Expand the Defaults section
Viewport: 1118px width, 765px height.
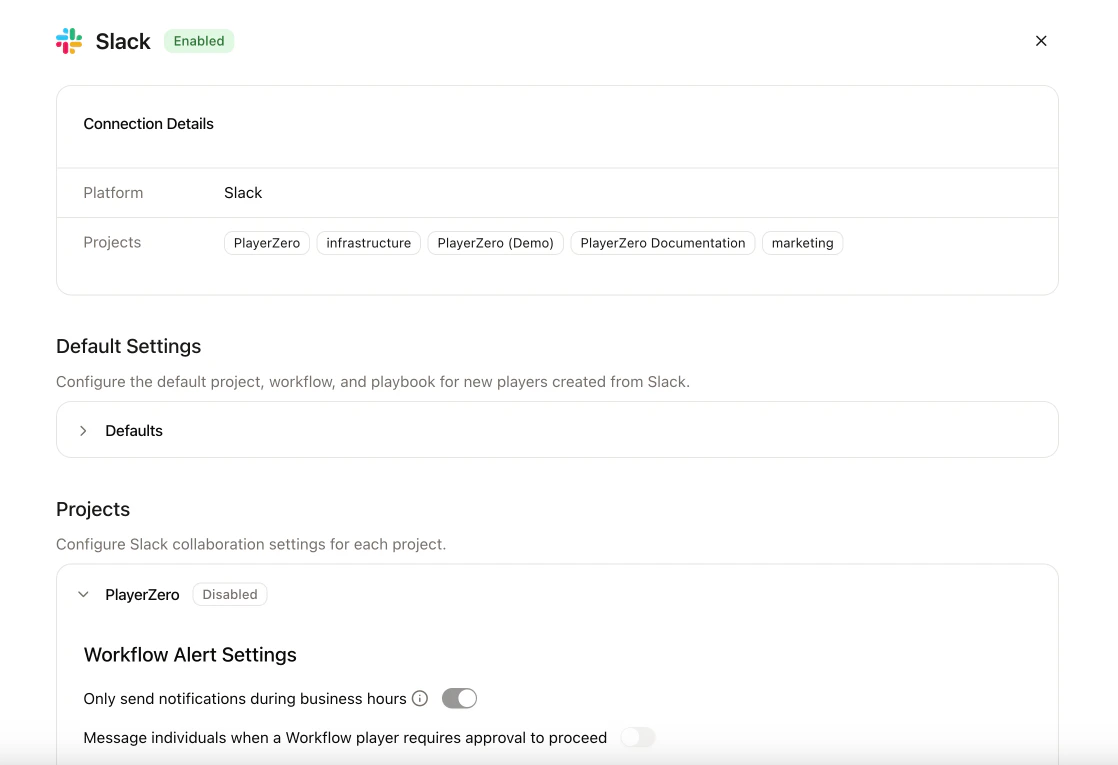pyautogui.click(x=84, y=430)
